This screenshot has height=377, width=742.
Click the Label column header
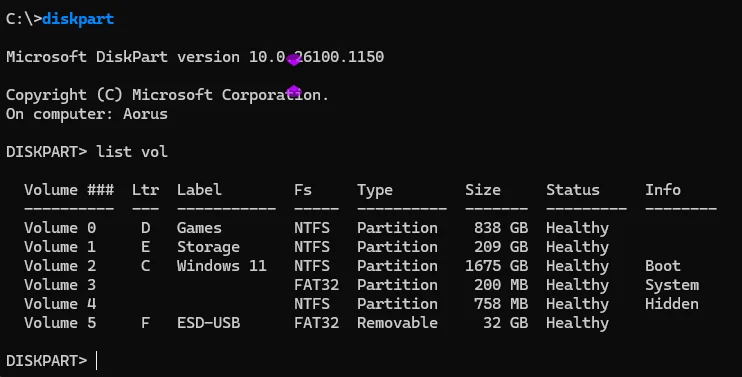(x=199, y=190)
